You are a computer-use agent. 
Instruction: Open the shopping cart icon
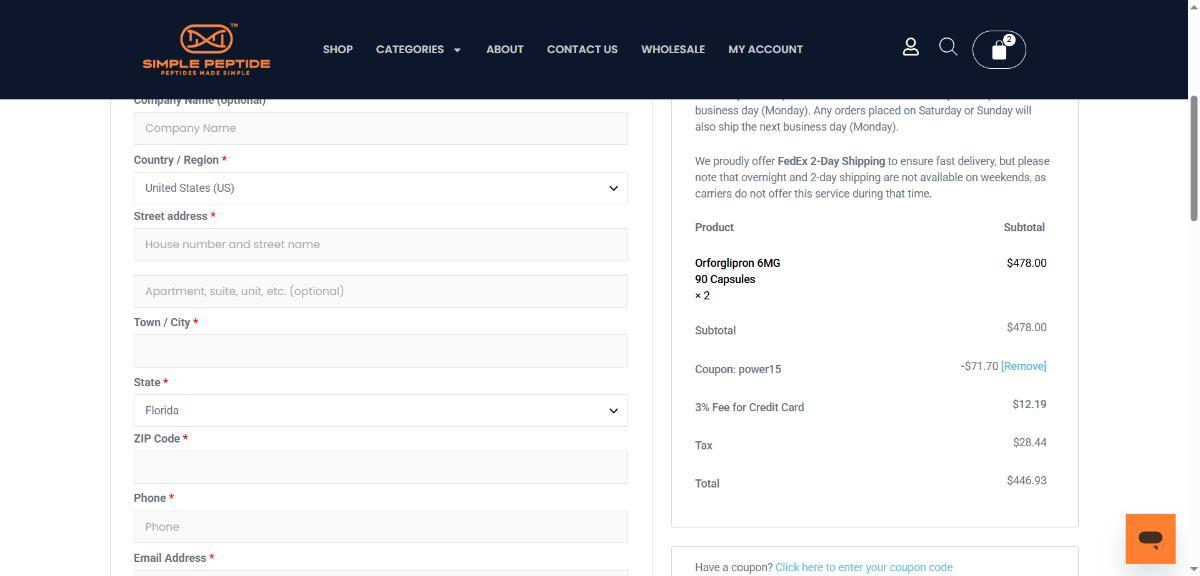(998, 50)
